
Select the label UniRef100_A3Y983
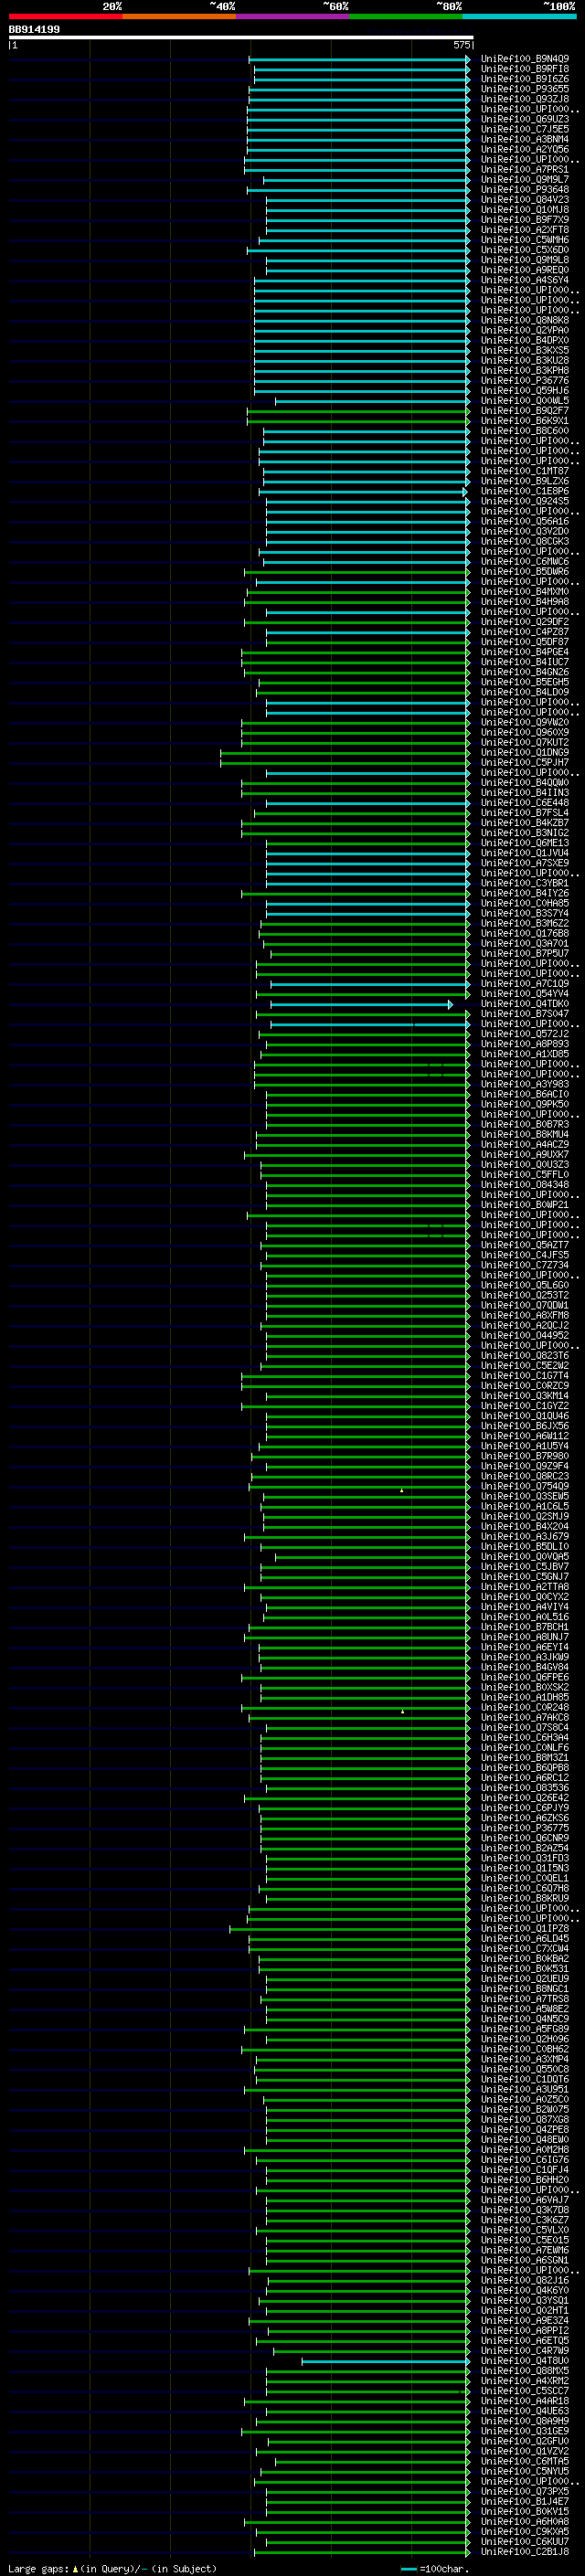[524, 1084]
